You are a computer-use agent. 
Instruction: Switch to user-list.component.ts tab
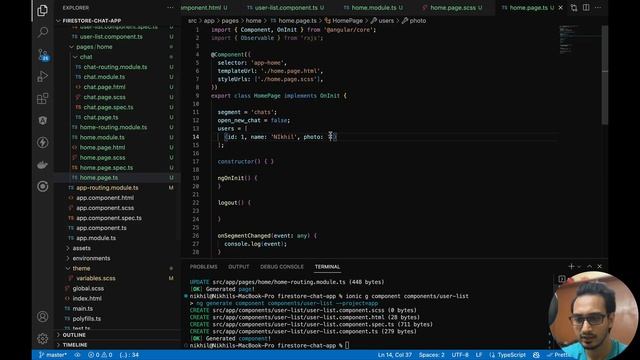coord(285,8)
